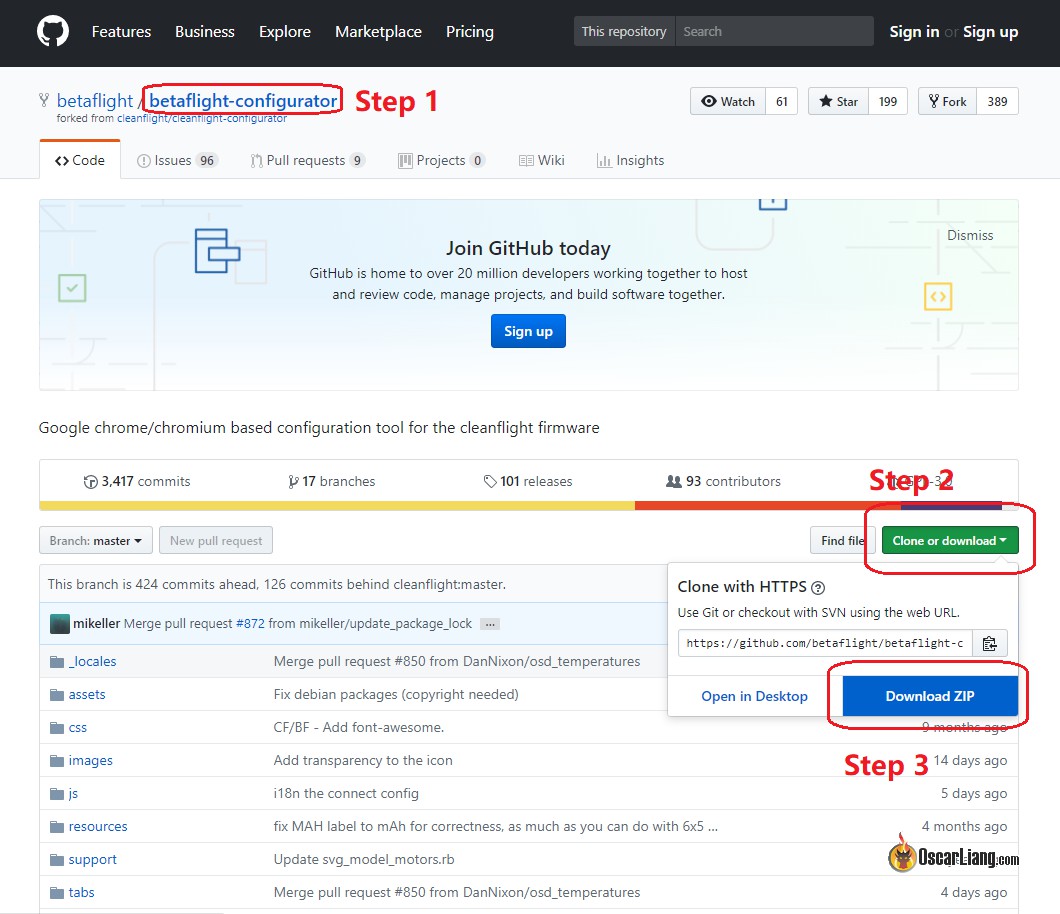Open the Insights tab
Viewport: 1060px width, 914px height.
(x=630, y=160)
